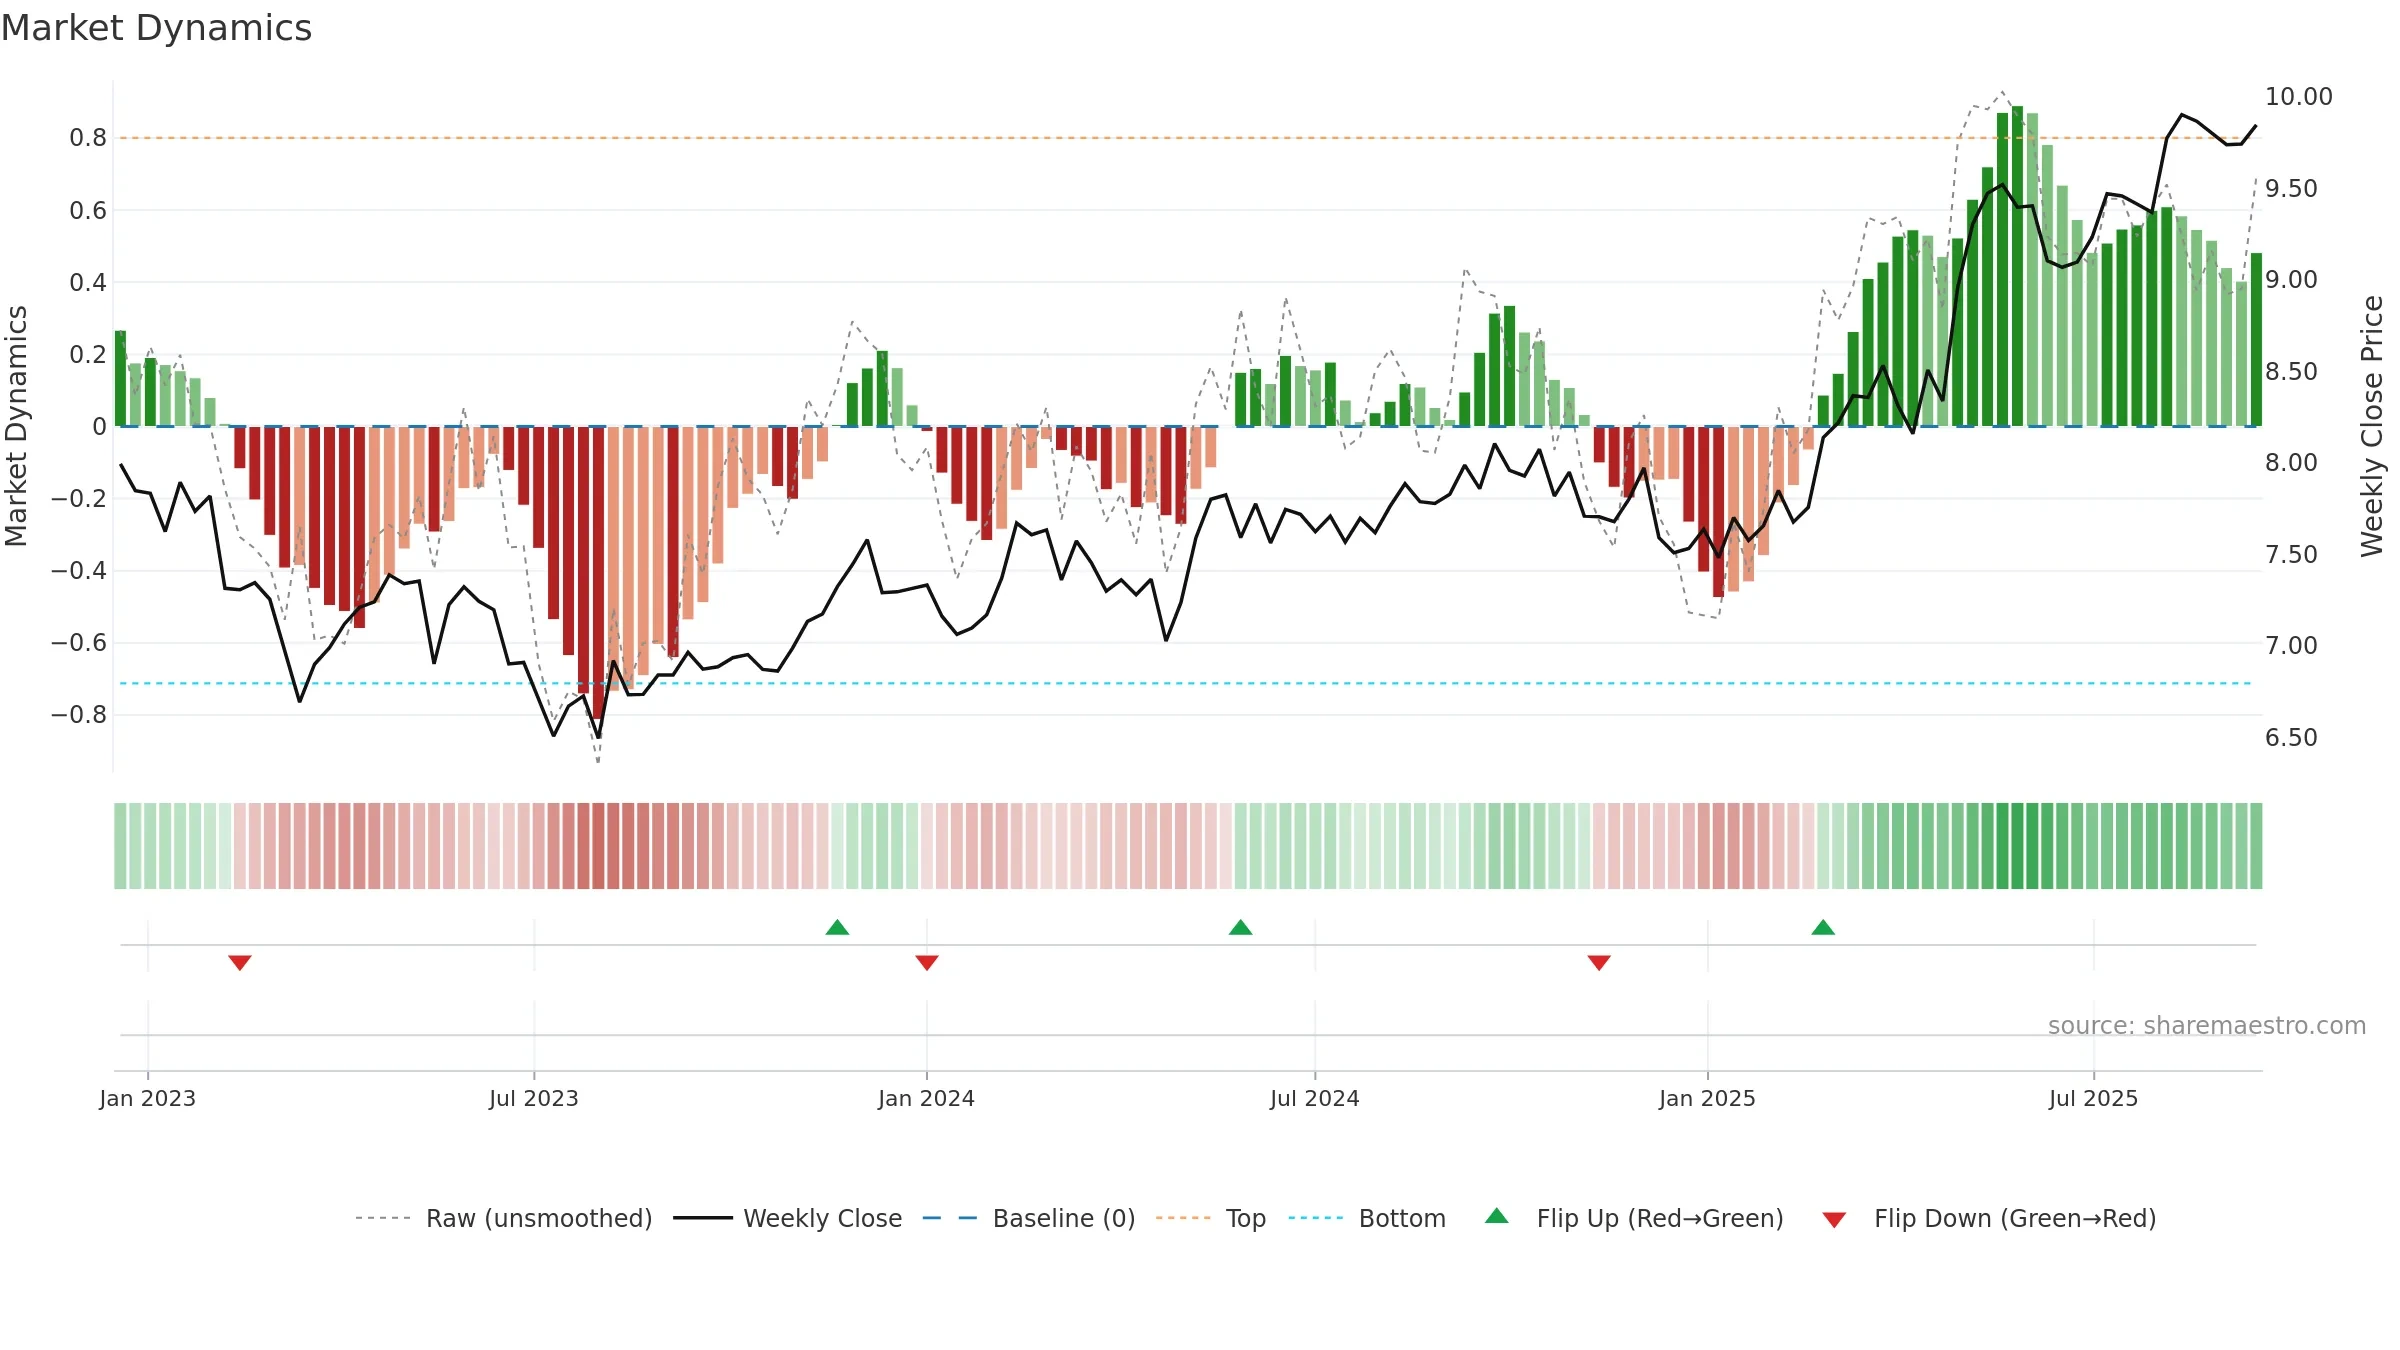
Task: Click the −0.8 left axis label
Action: [79, 715]
